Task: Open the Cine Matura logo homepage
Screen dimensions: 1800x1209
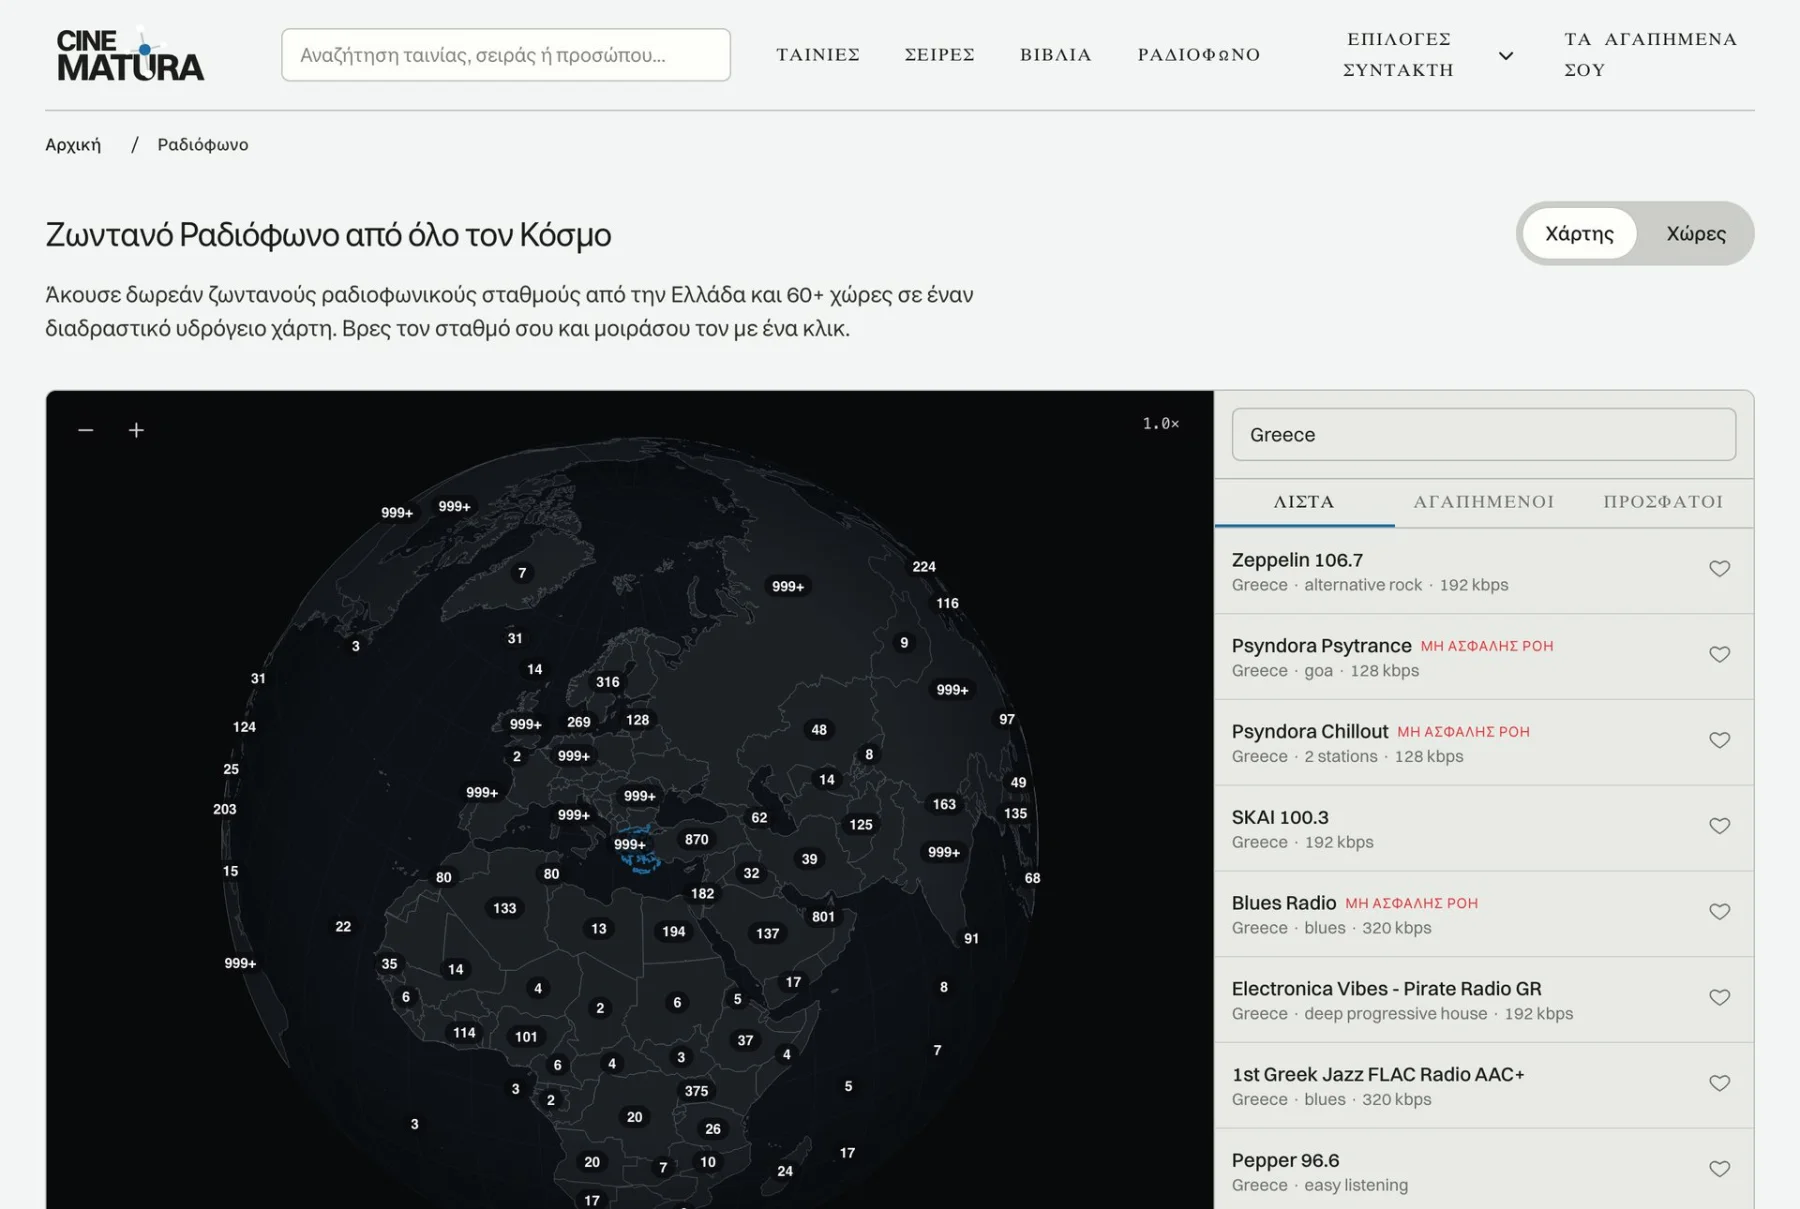Action: point(130,54)
